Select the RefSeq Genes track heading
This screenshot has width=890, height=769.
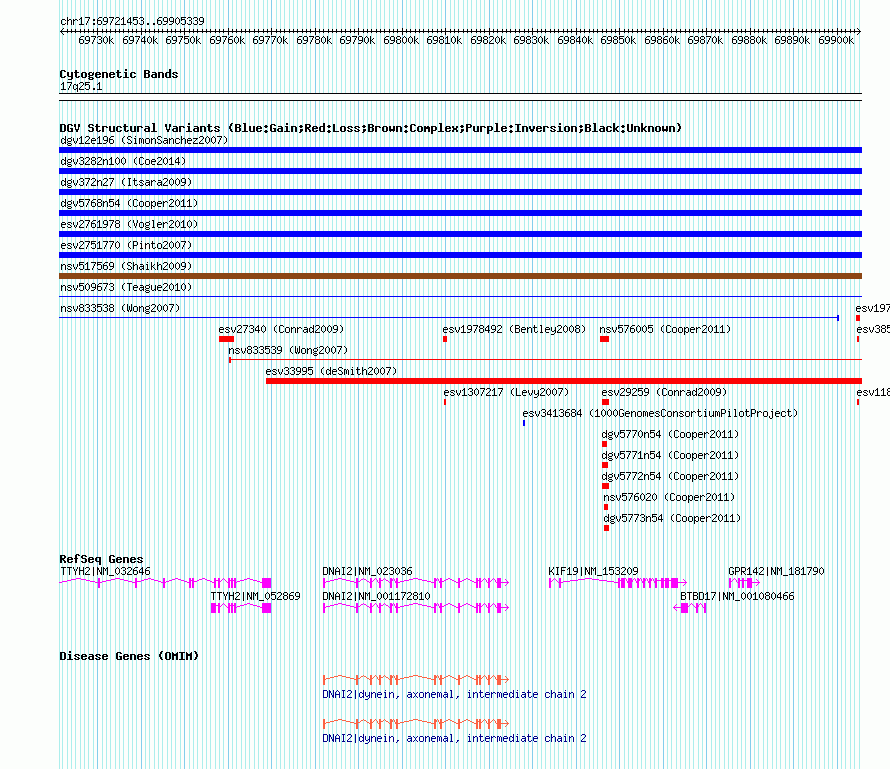pyautogui.click(x=101, y=559)
